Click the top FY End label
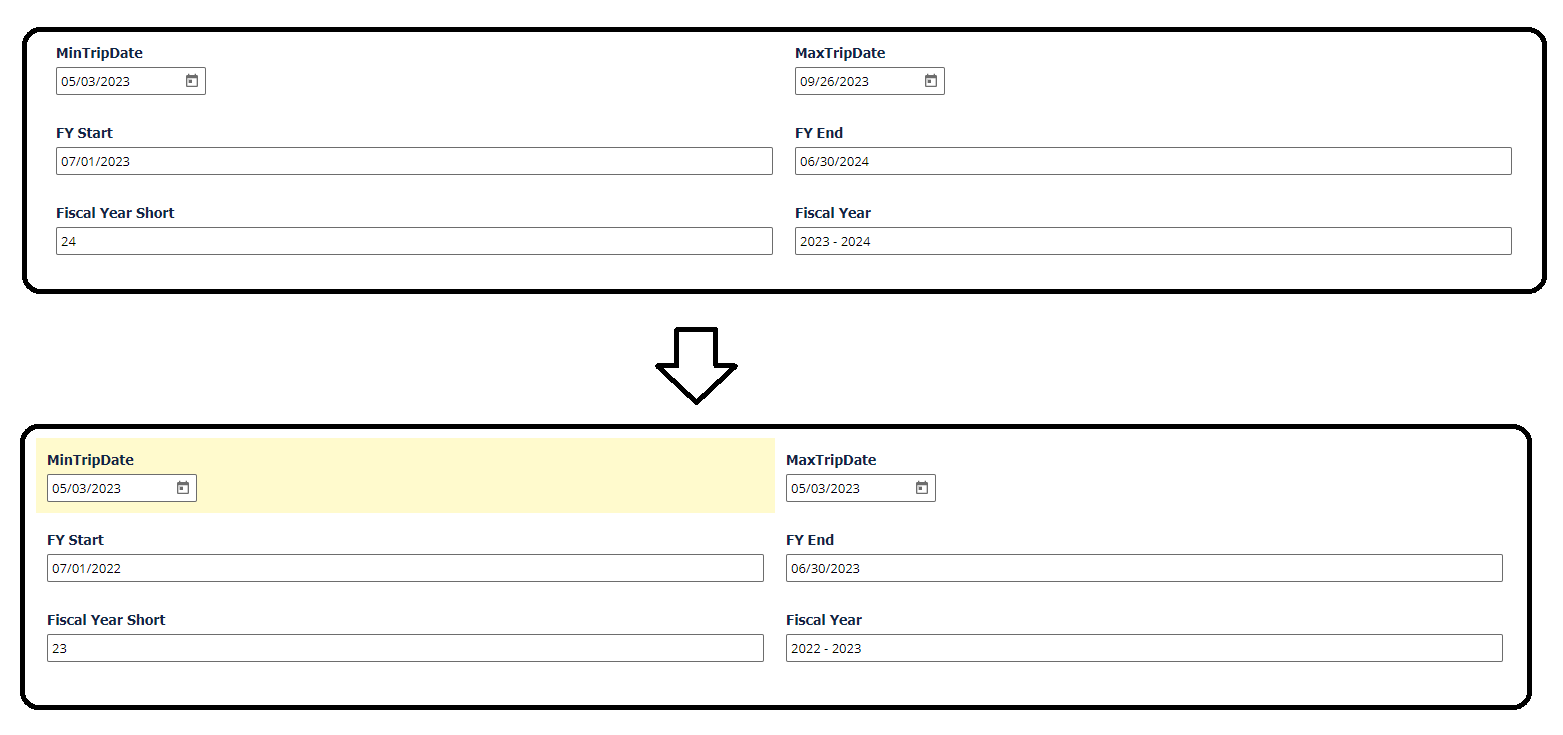The width and height of the screenshot is (1563, 735). [x=819, y=133]
